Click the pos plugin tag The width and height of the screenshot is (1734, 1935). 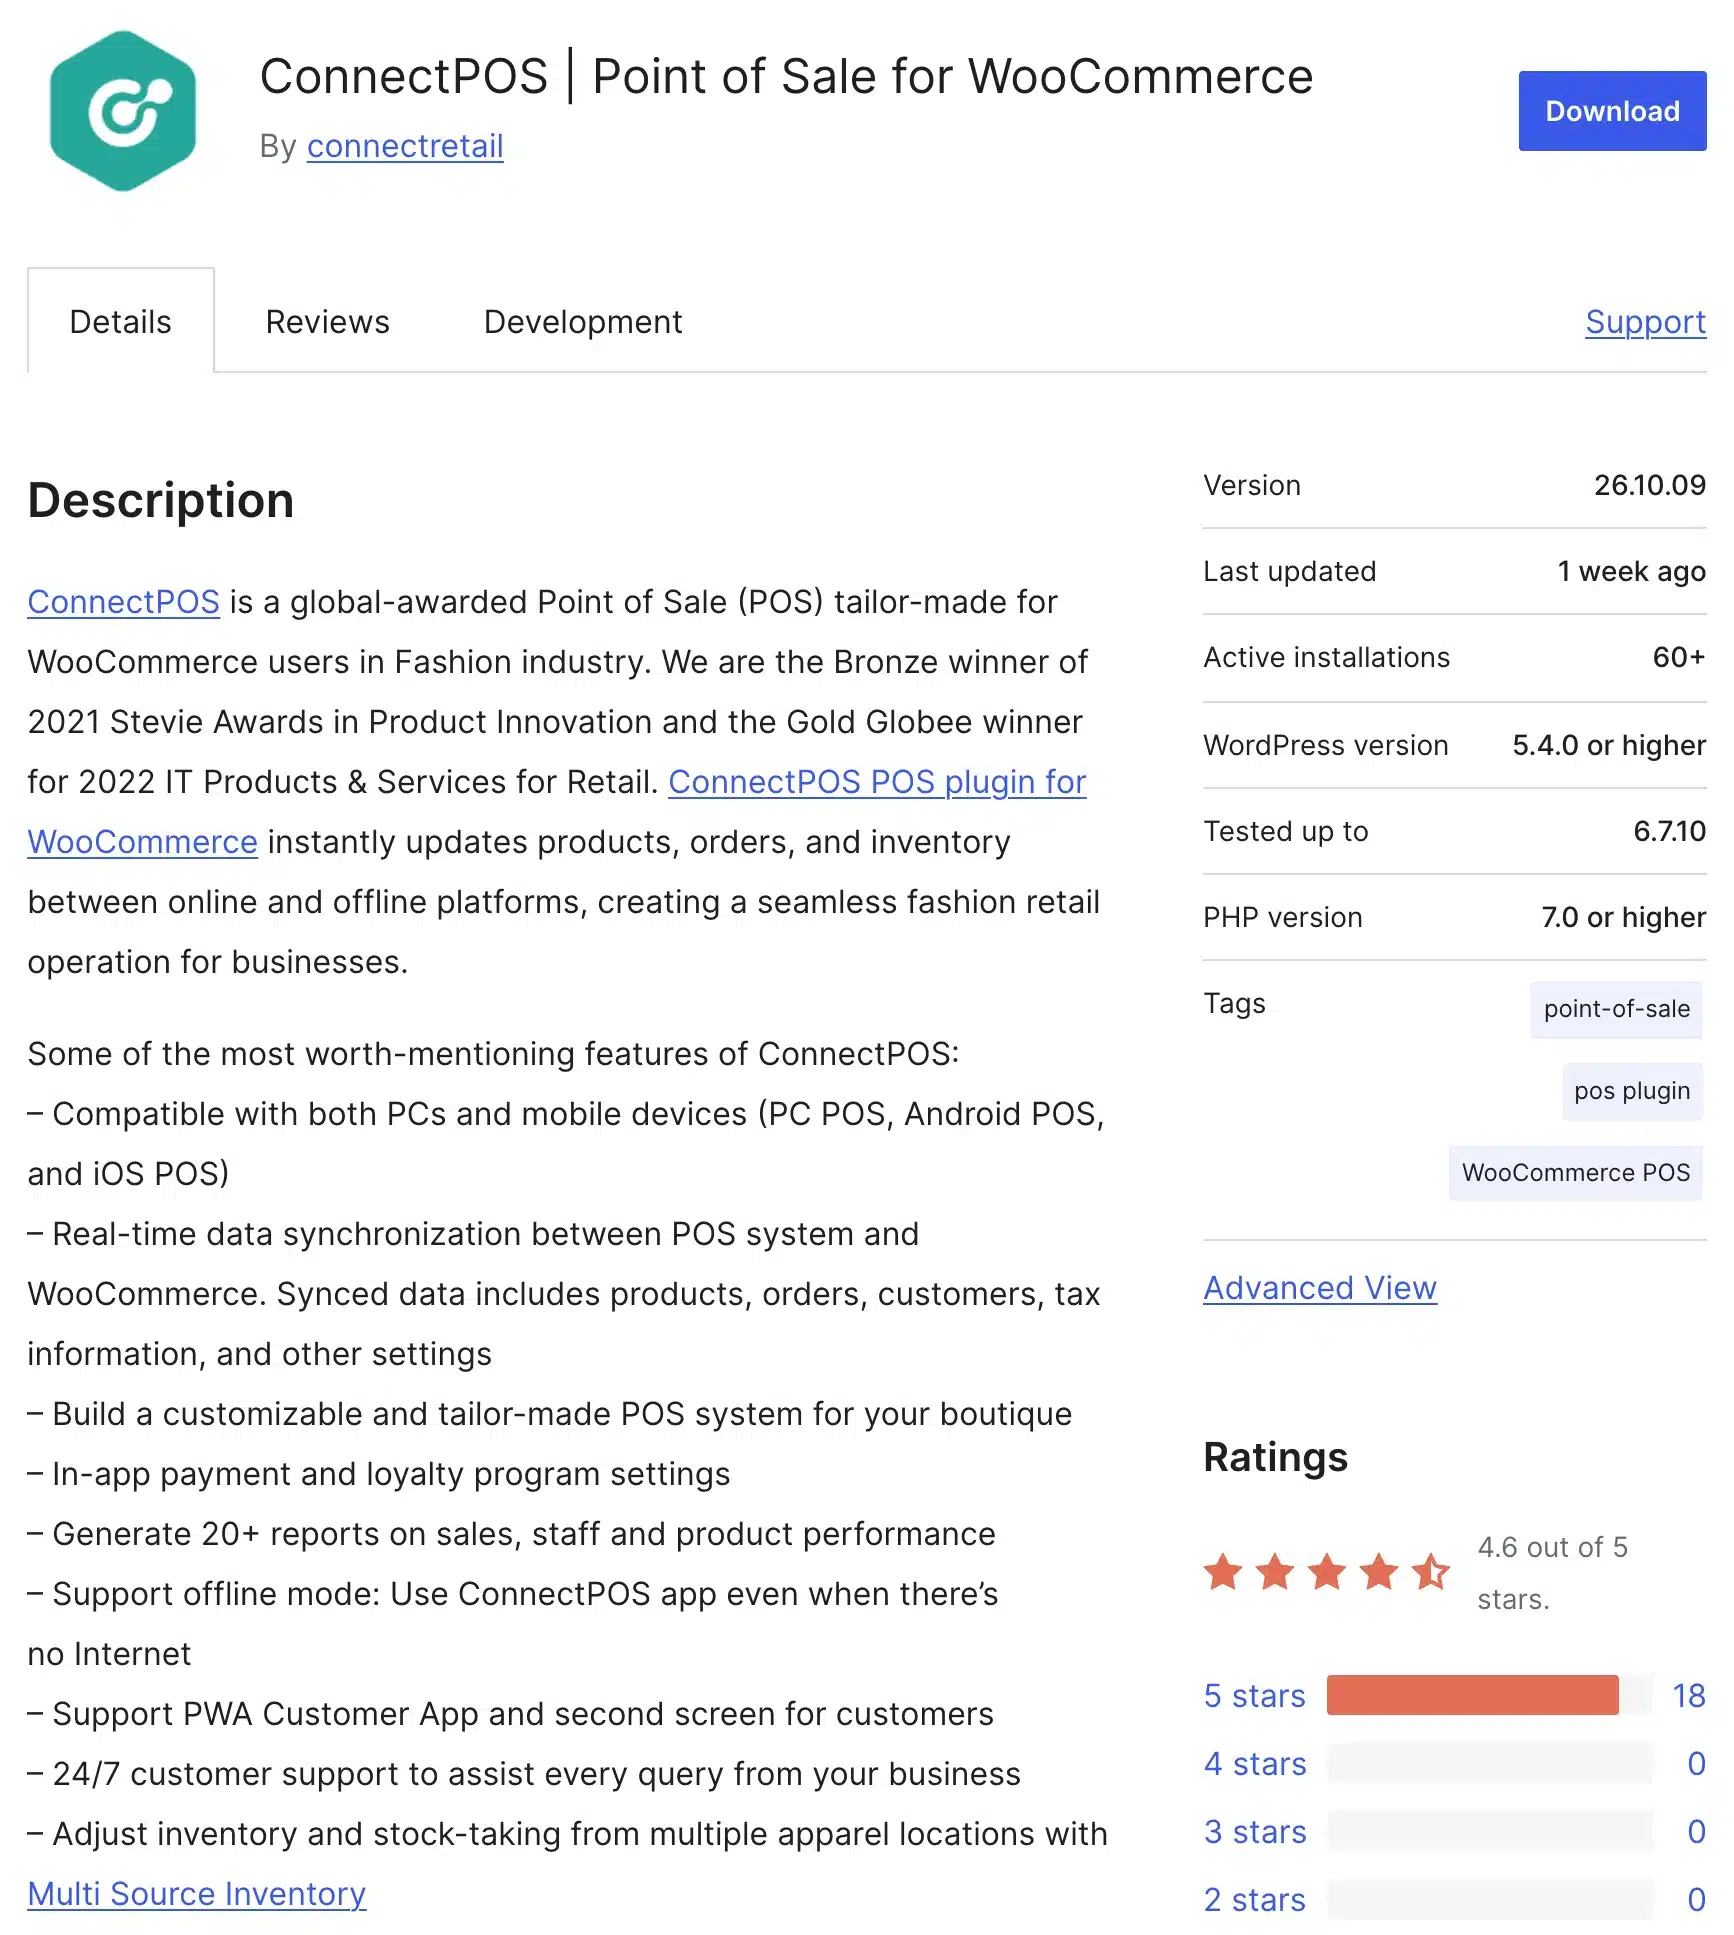pos(1632,1091)
